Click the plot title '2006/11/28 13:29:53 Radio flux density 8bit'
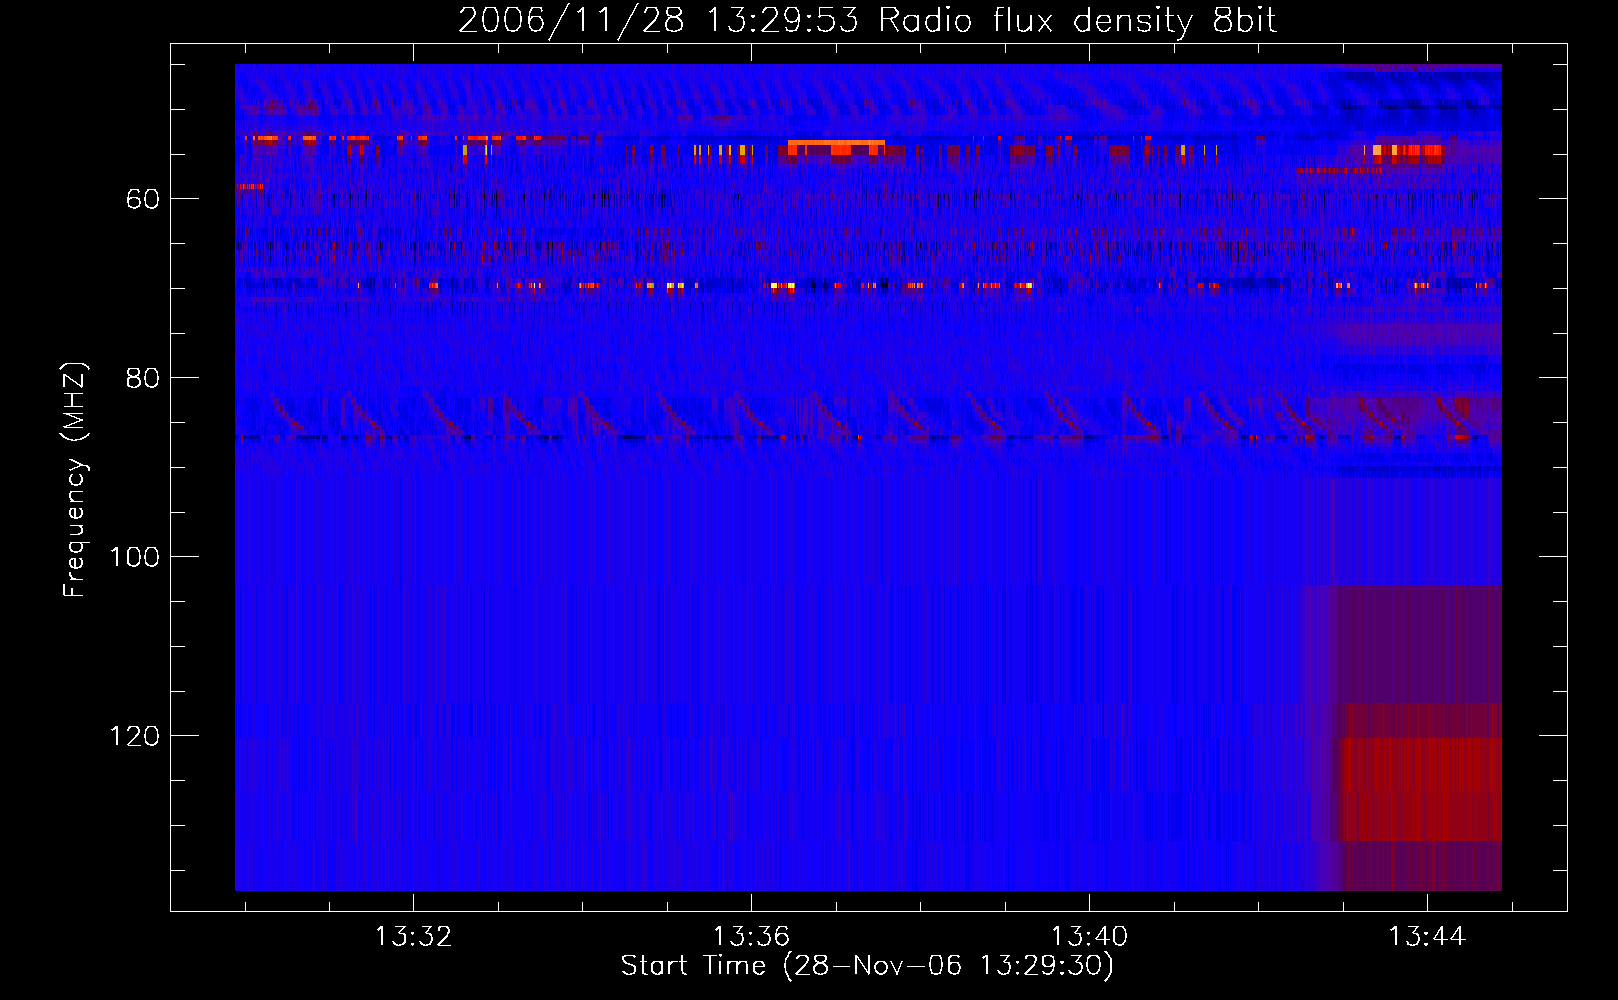Screen dimensions: 1618x1000 coord(867,21)
